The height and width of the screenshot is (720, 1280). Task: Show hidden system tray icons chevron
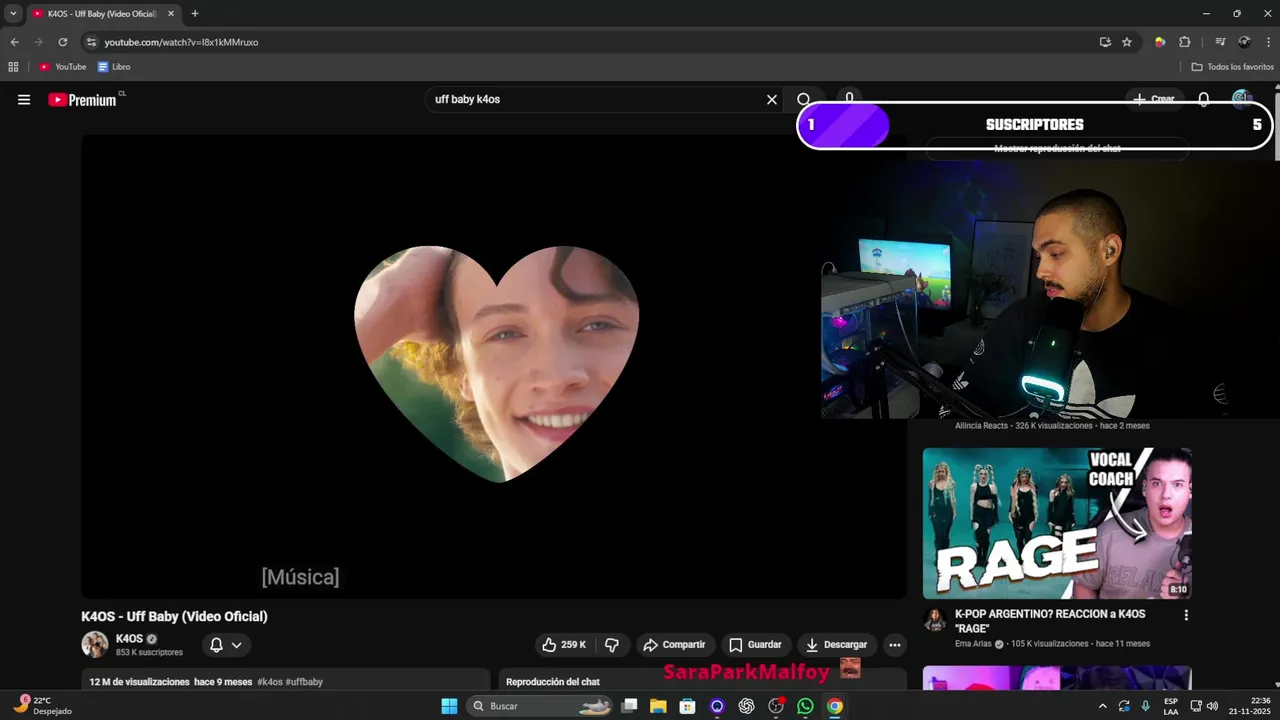(1103, 706)
